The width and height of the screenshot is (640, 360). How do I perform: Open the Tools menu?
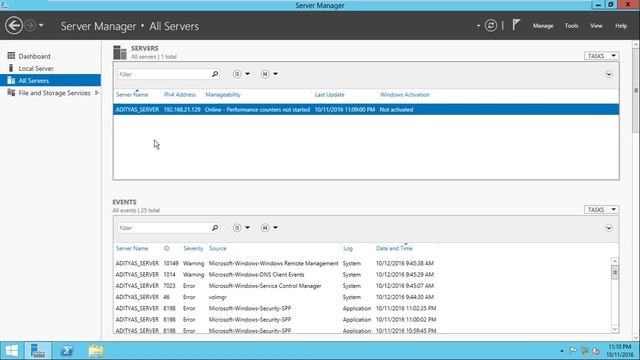(x=571, y=26)
